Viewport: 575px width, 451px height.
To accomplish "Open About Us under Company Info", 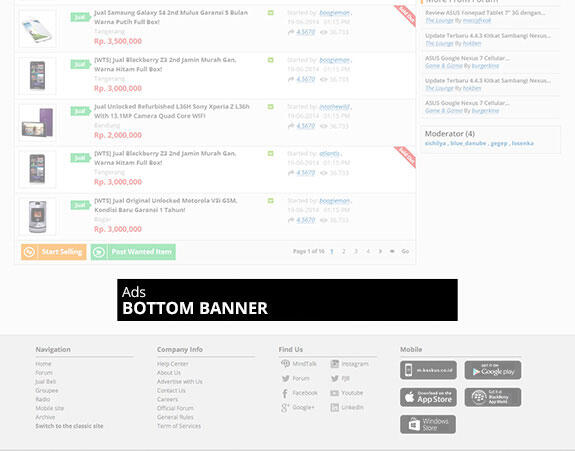I will click(x=169, y=373).
